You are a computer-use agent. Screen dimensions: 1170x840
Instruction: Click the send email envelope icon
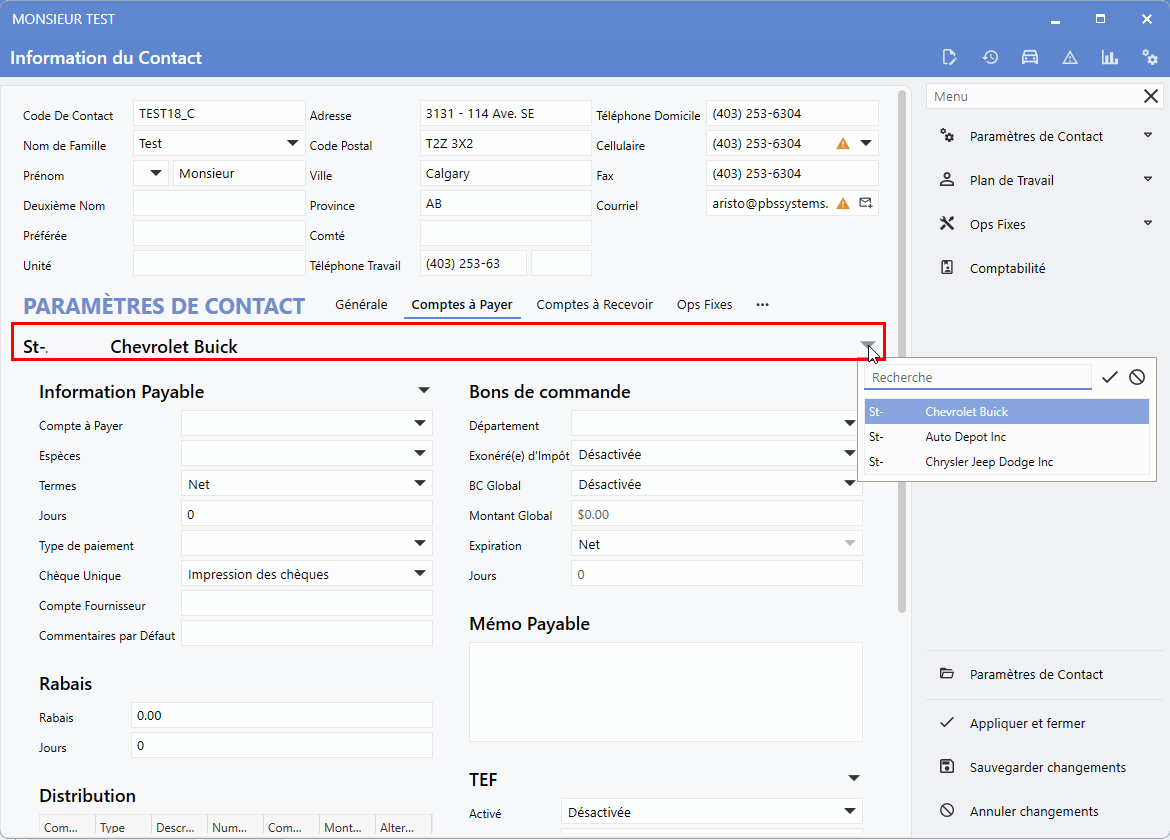[866, 203]
